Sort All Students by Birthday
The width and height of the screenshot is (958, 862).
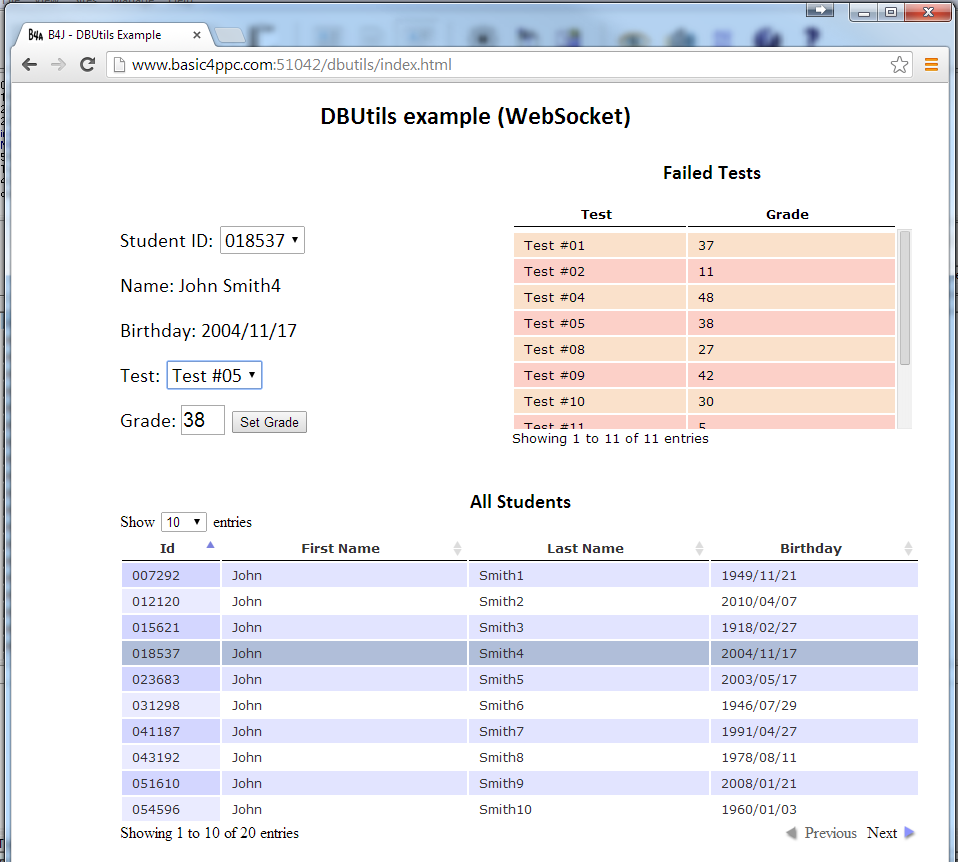pyautogui.click(x=814, y=548)
